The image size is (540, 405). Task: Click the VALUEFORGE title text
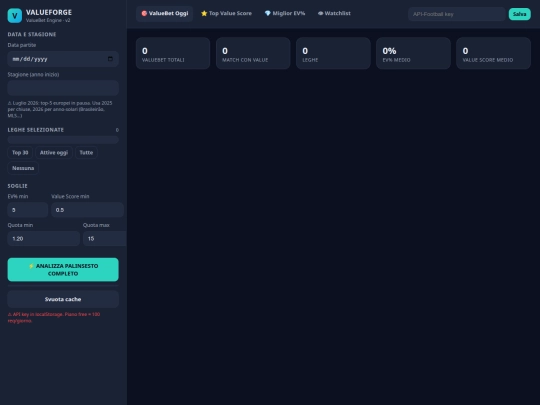point(49,12)
